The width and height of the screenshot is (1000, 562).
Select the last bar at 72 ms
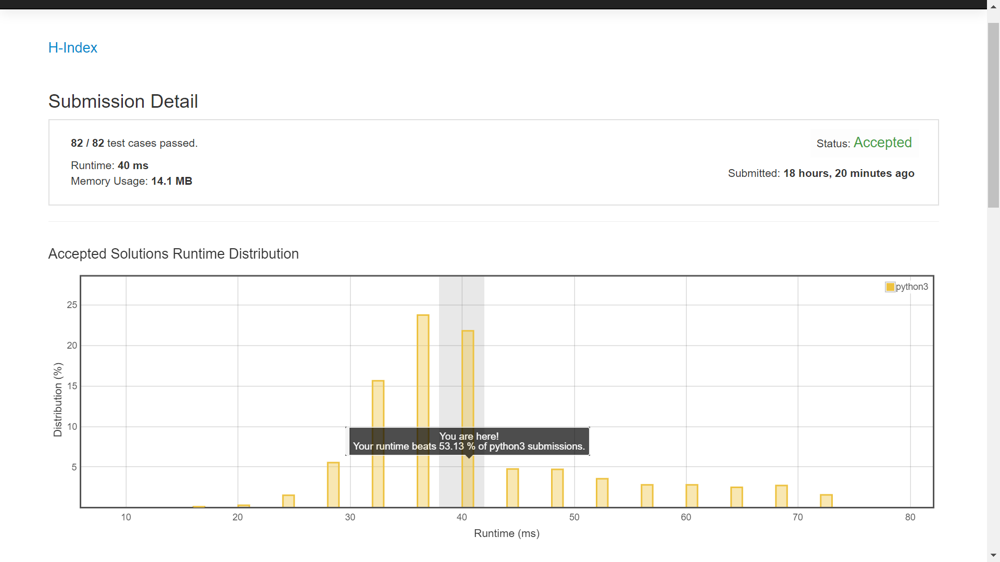(x=827, y=501)
